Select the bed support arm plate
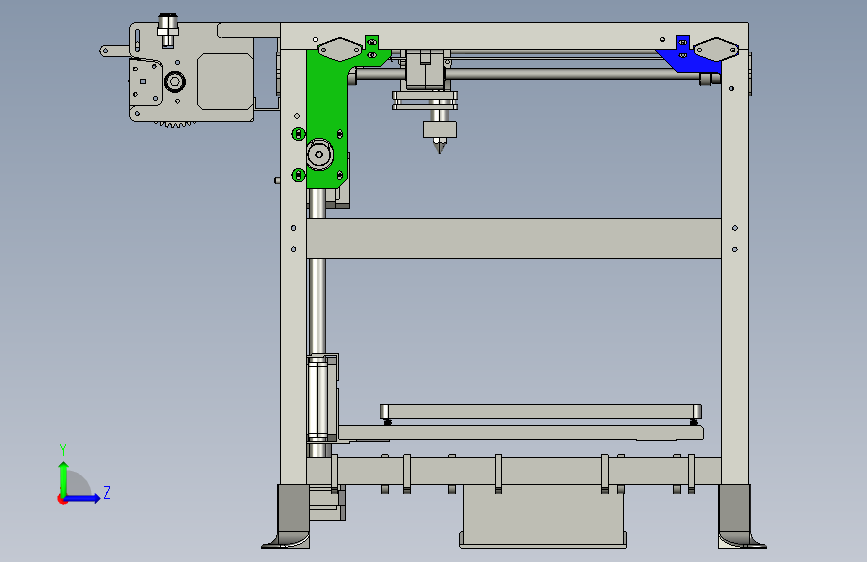This screenshot has height=562, width=867. coord(520,433)
